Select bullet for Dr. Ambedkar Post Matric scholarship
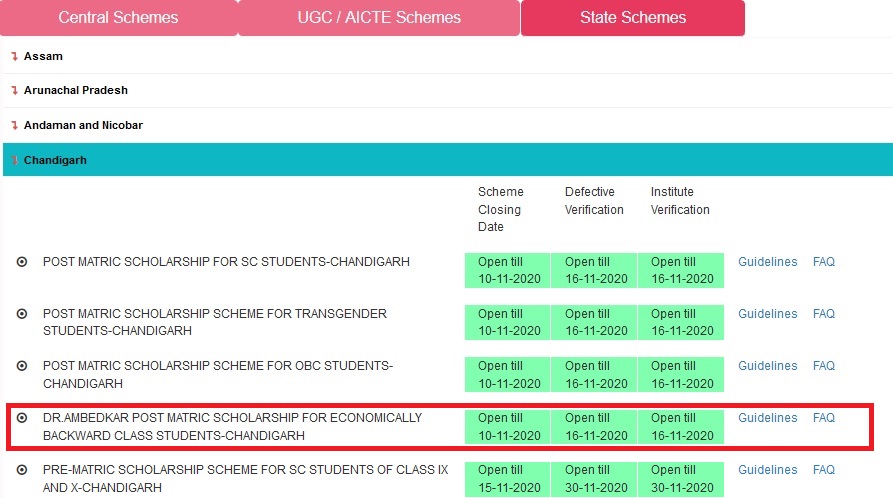Viewport: 893px width, 498px height. [22, 418]
